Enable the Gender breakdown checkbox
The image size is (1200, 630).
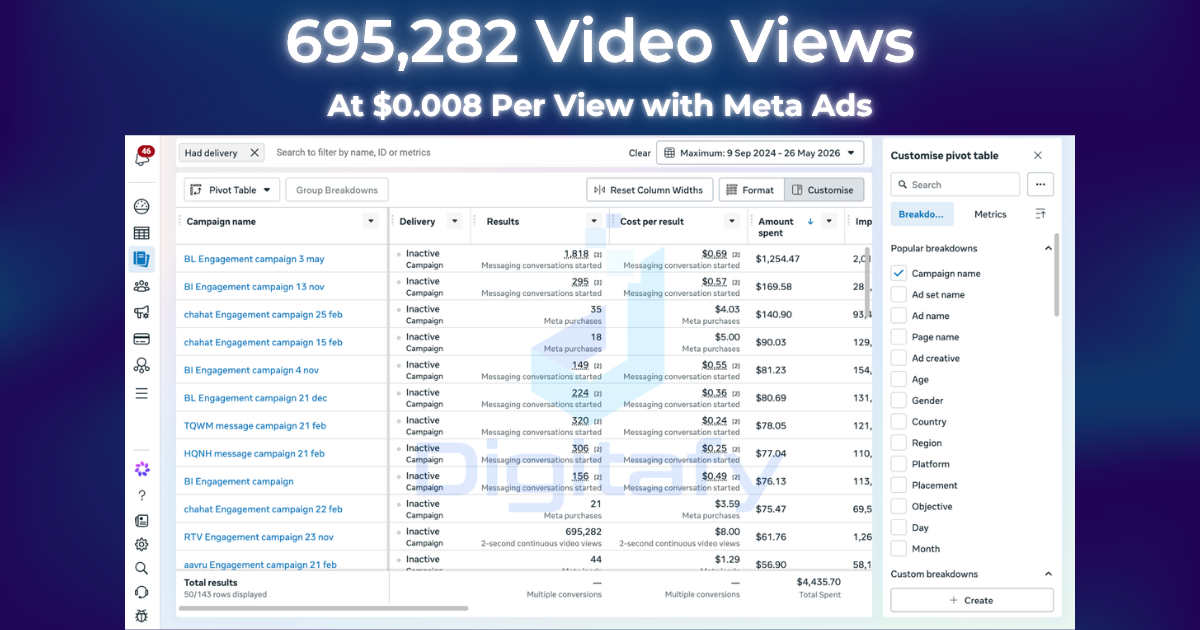(898, 400)
